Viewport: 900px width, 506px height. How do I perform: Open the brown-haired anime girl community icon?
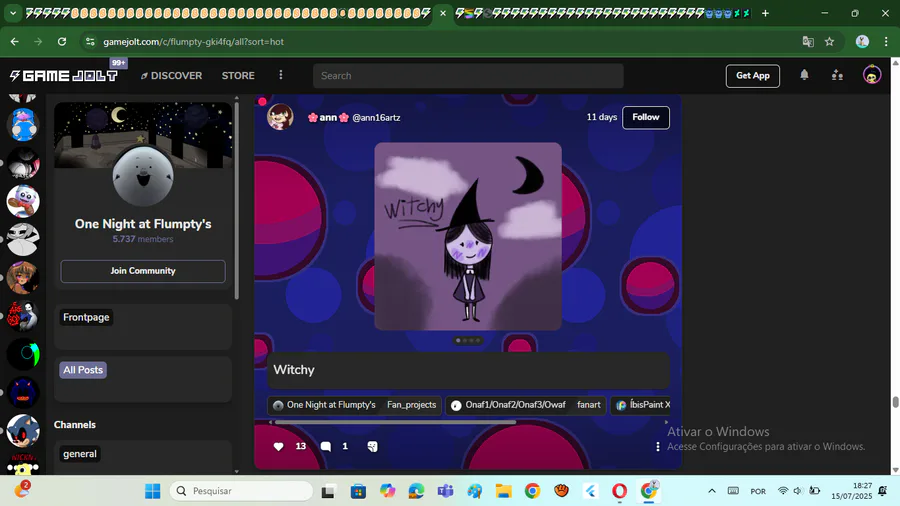coord(23,278)
